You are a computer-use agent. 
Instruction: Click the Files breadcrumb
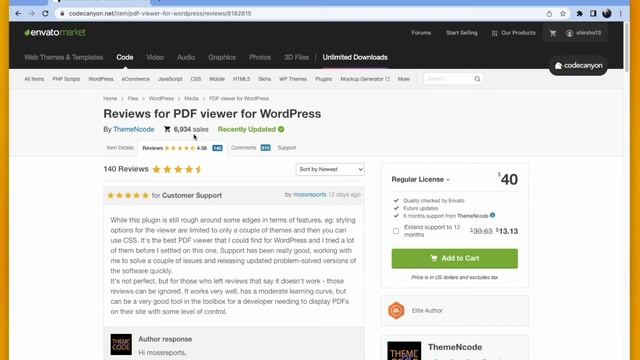[x=133, y=98]
